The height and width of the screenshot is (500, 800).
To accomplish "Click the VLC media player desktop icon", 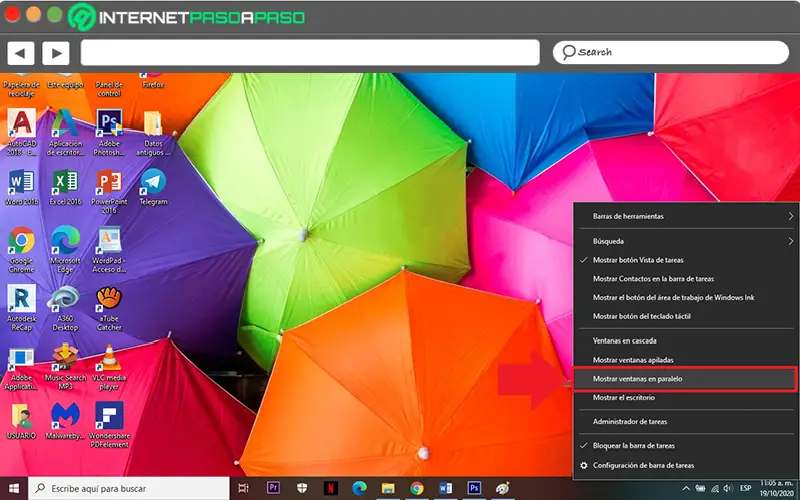I will point(109,367).
